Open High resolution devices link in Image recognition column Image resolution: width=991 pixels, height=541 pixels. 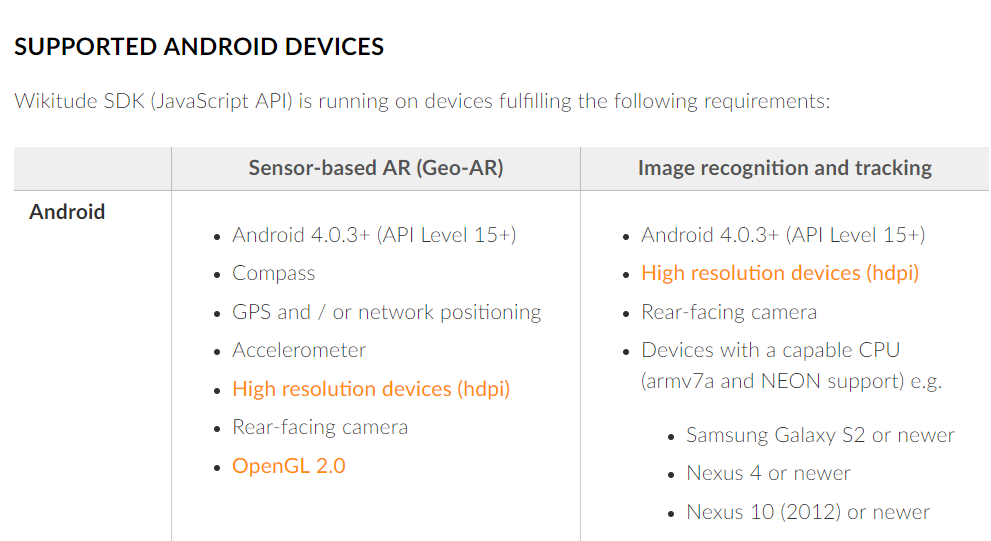[x=780, y=273]
